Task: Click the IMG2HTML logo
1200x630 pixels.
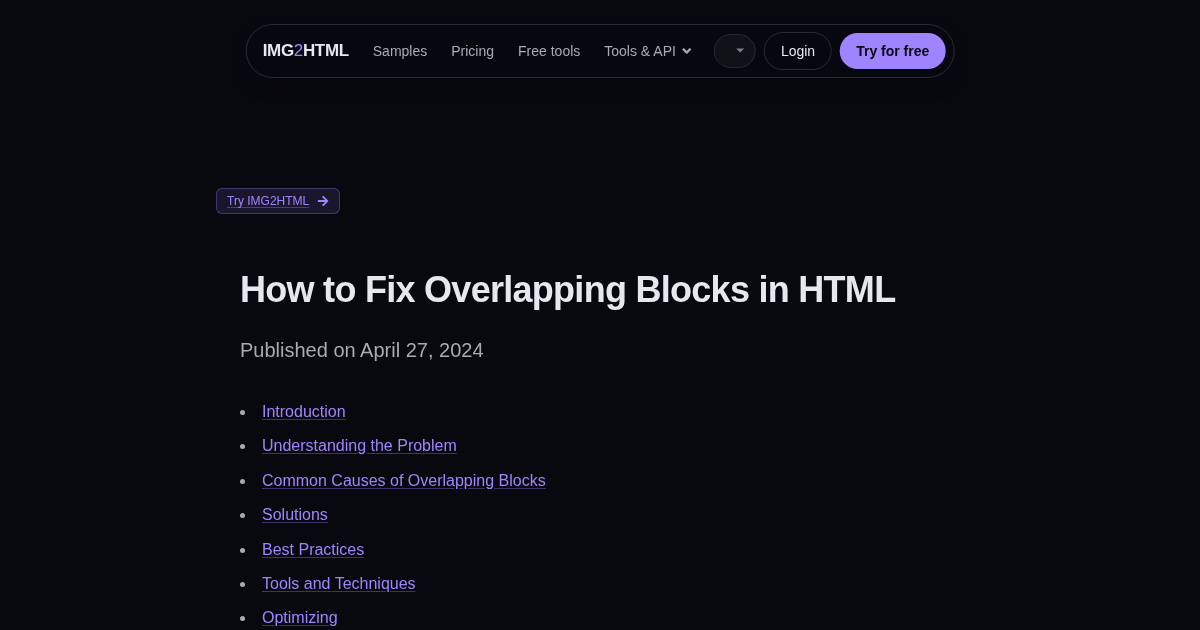Action: [305, 51]
